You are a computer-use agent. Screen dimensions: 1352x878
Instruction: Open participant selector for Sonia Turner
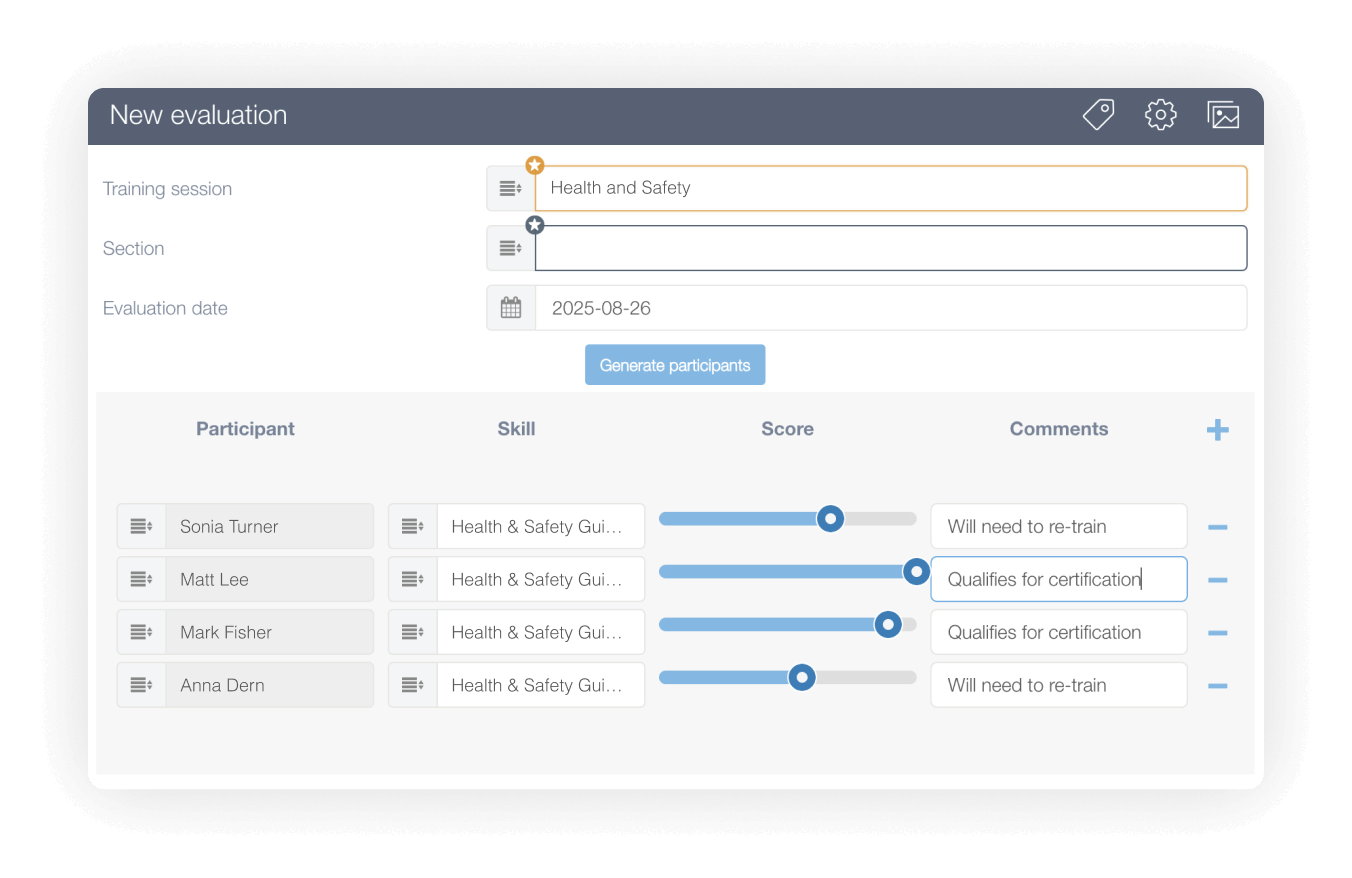point(141,526)
